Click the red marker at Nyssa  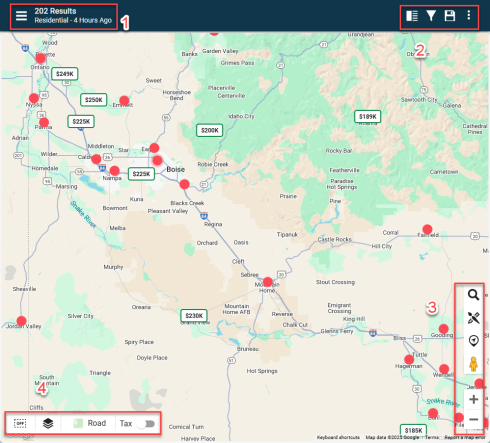[34, 98]
